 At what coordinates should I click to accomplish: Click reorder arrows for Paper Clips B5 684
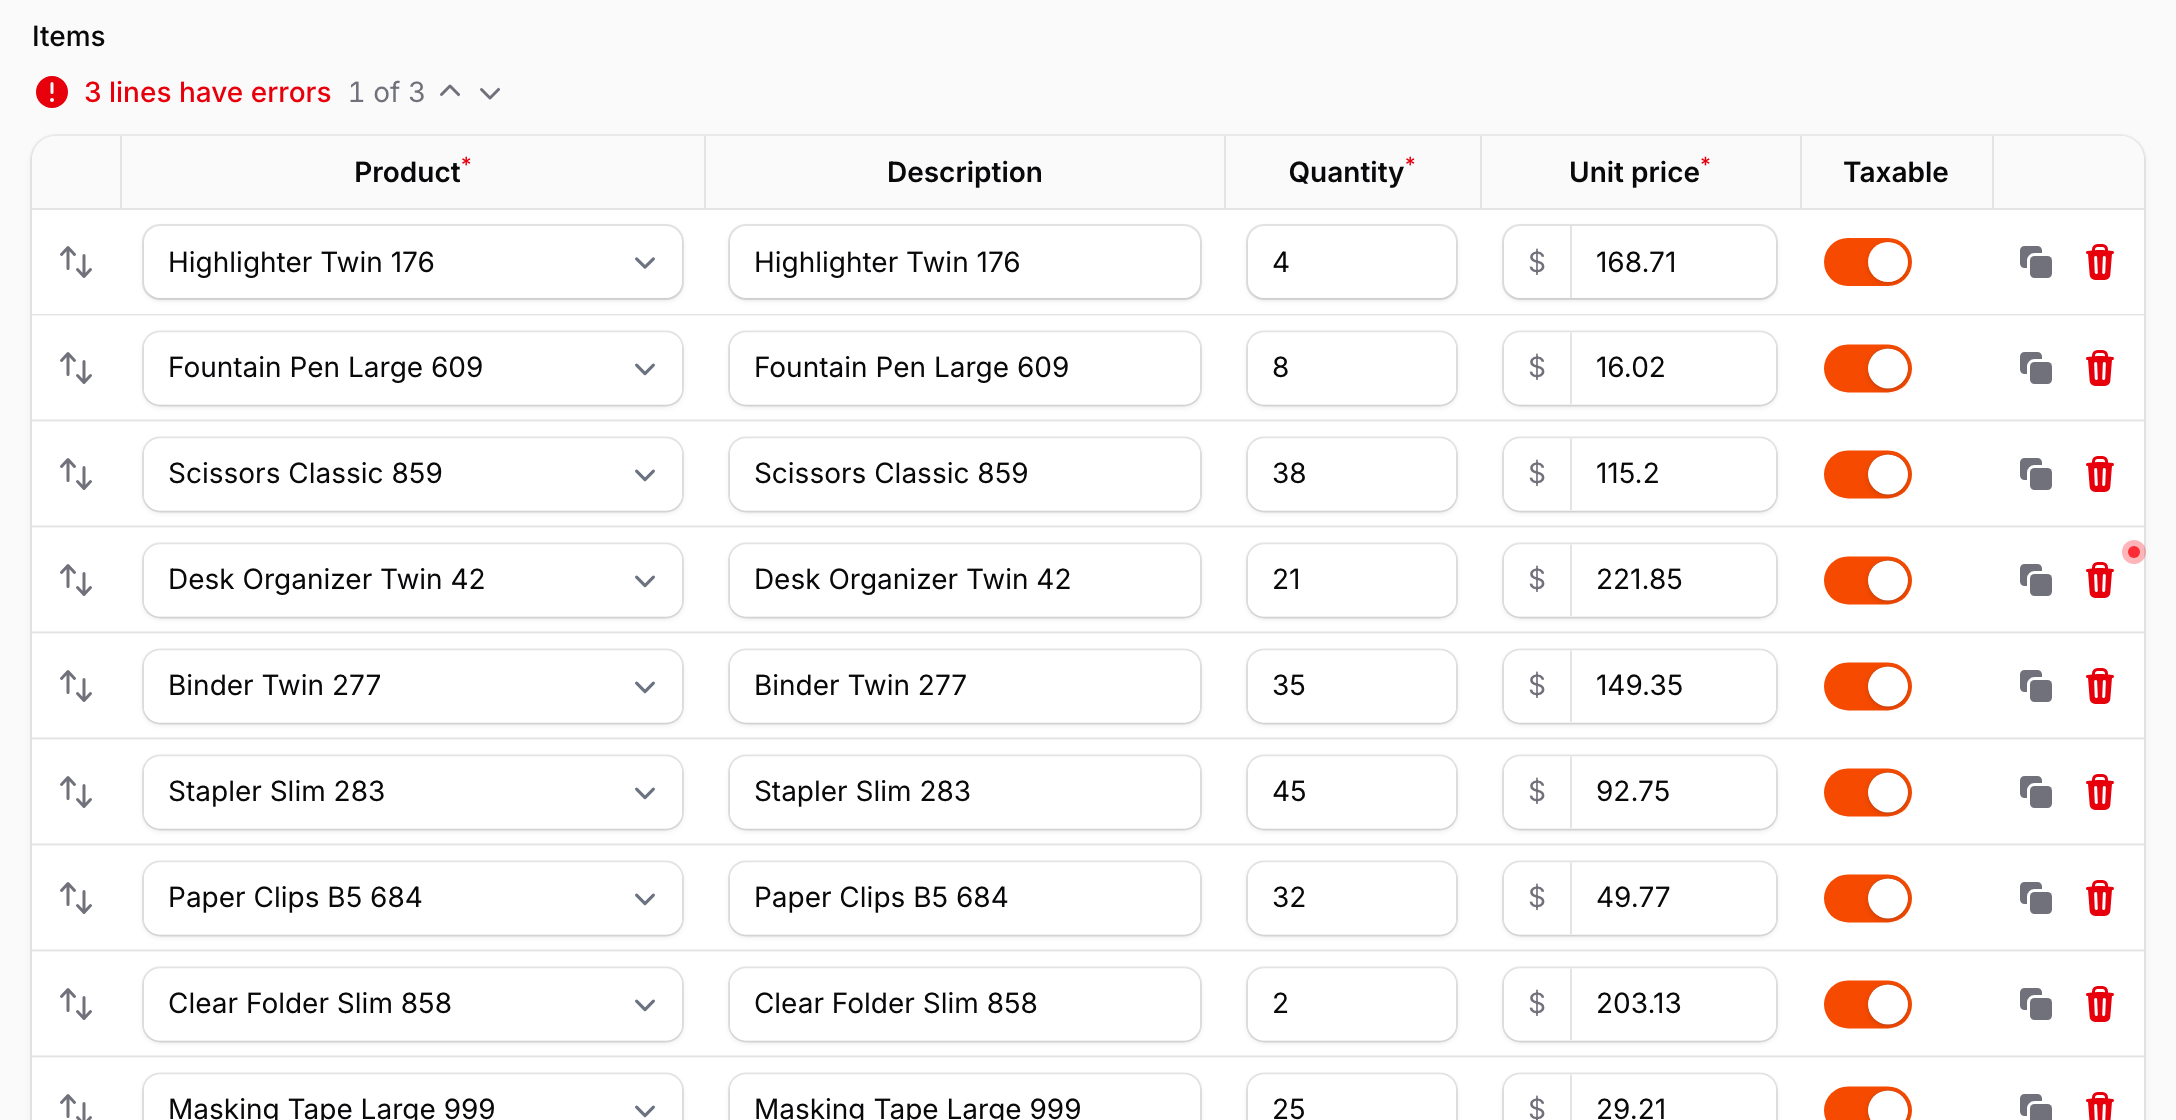click(x=76, y=898)
